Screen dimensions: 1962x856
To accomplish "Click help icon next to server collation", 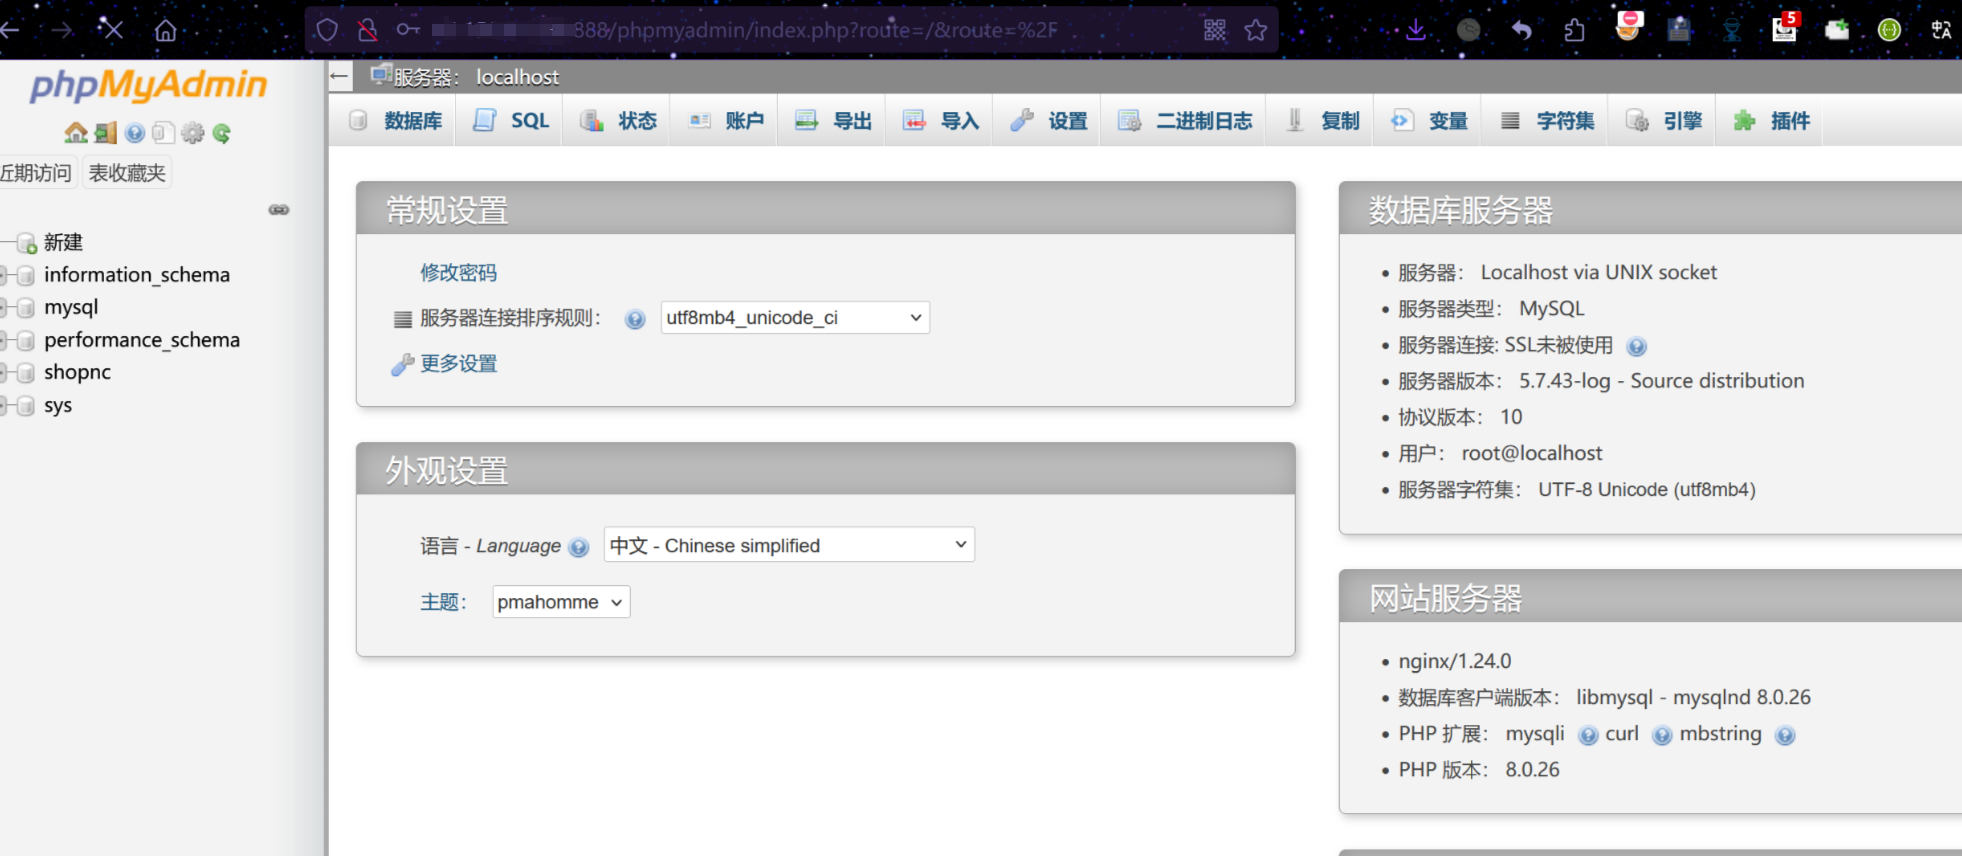I will pos(635,319).
